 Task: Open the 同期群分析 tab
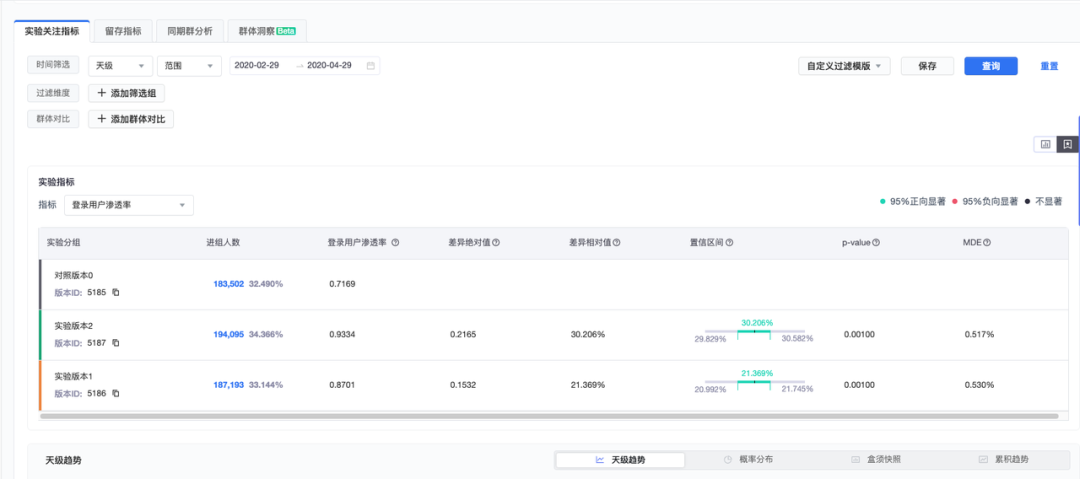(x=189, y=31)
